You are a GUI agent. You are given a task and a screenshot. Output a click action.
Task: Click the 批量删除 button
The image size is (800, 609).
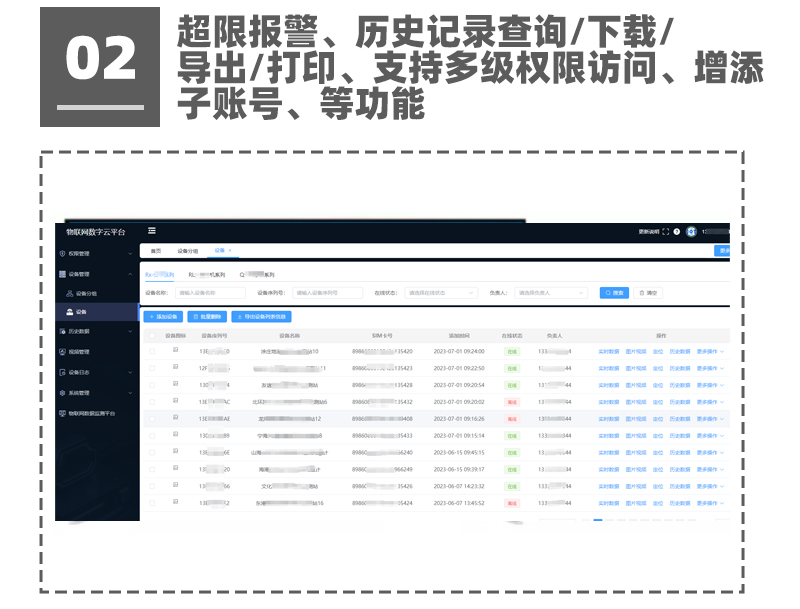[207, 317]
